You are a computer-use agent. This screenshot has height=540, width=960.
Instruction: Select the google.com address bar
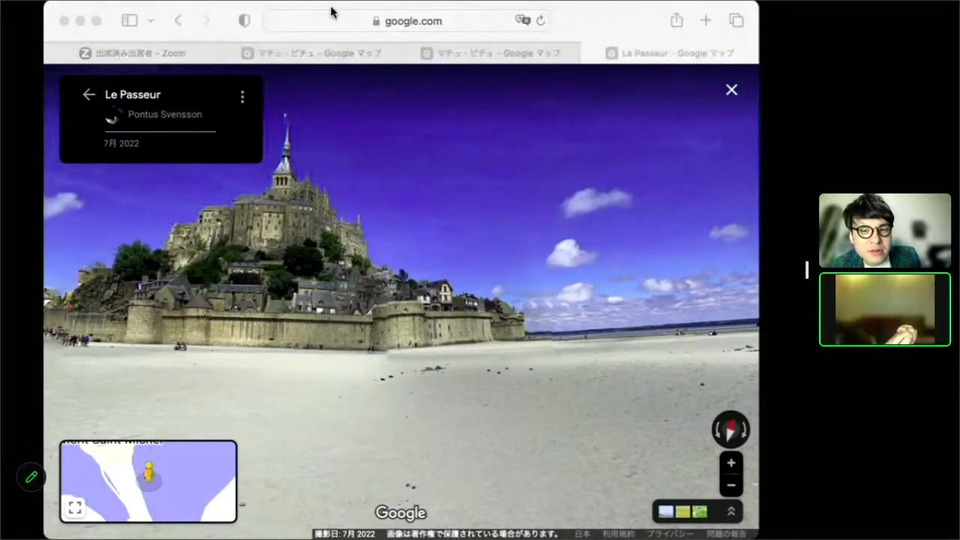coord(407,21)
